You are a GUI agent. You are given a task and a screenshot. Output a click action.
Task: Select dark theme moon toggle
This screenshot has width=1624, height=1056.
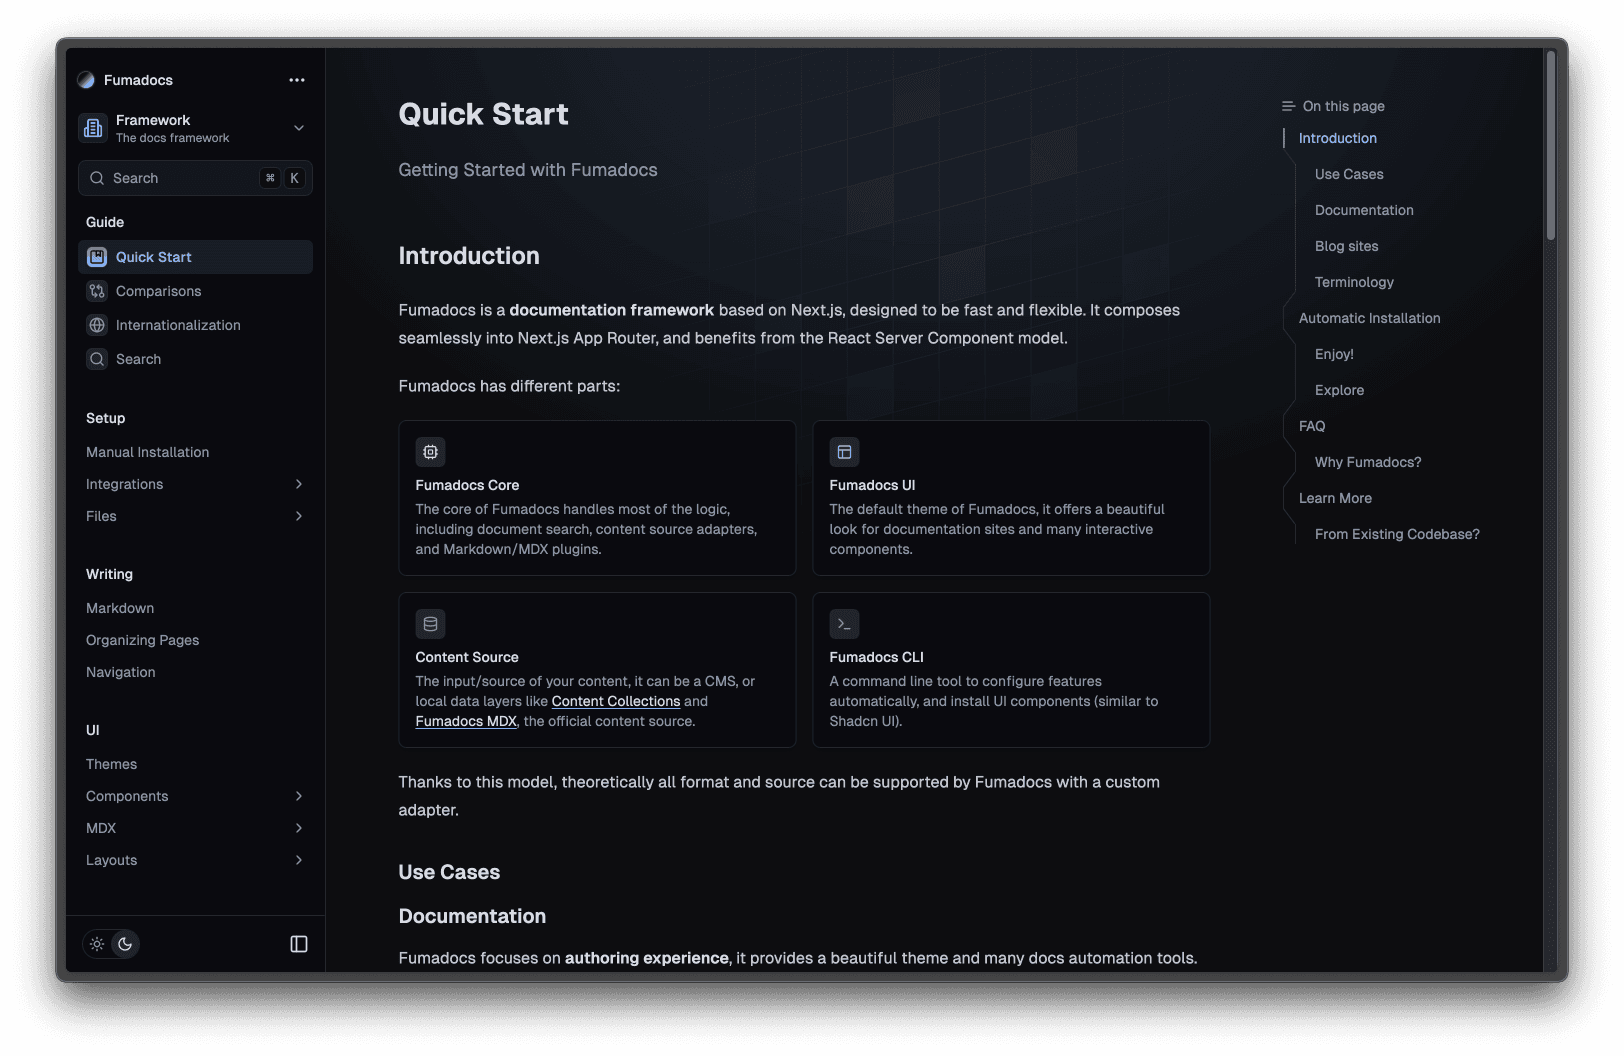(x=125, y=944)
